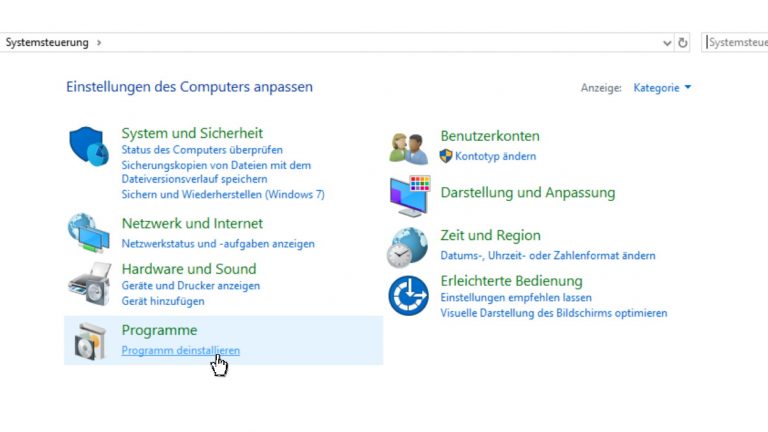Open Netzwerkstatus und -aufgaben anzeigen

[x=218, y=244]
